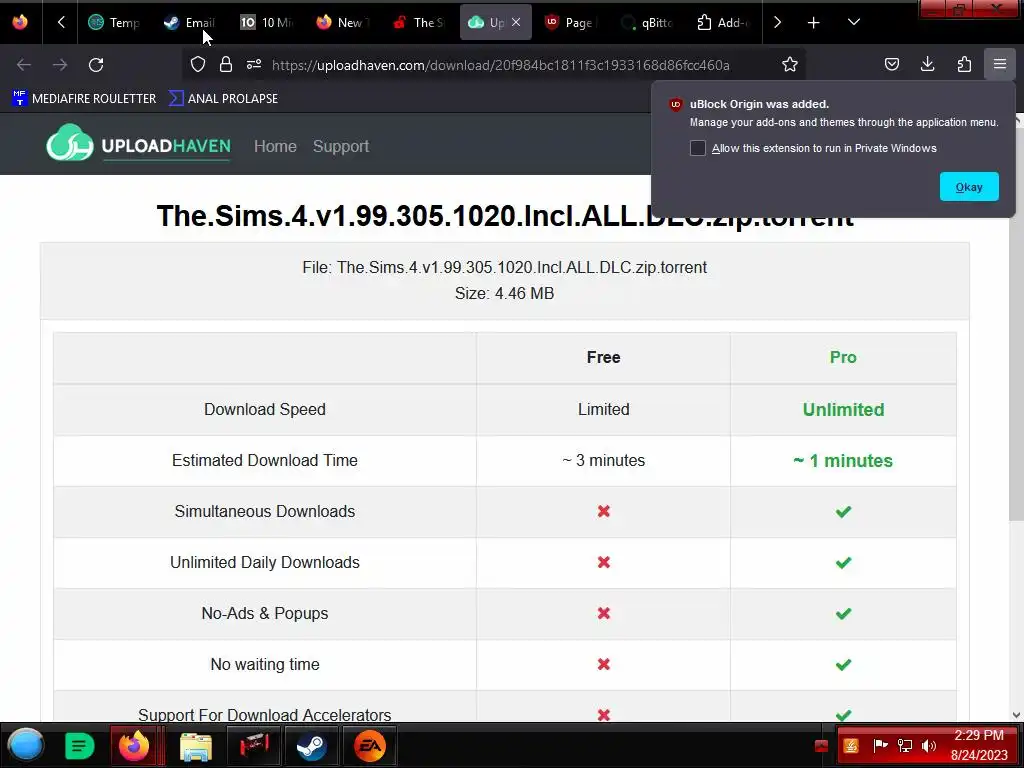Screen dimensions: 1024x768
Task: Click Firefox icon in the taskbar
Action: pyautogui.click(x=134, y=745)
